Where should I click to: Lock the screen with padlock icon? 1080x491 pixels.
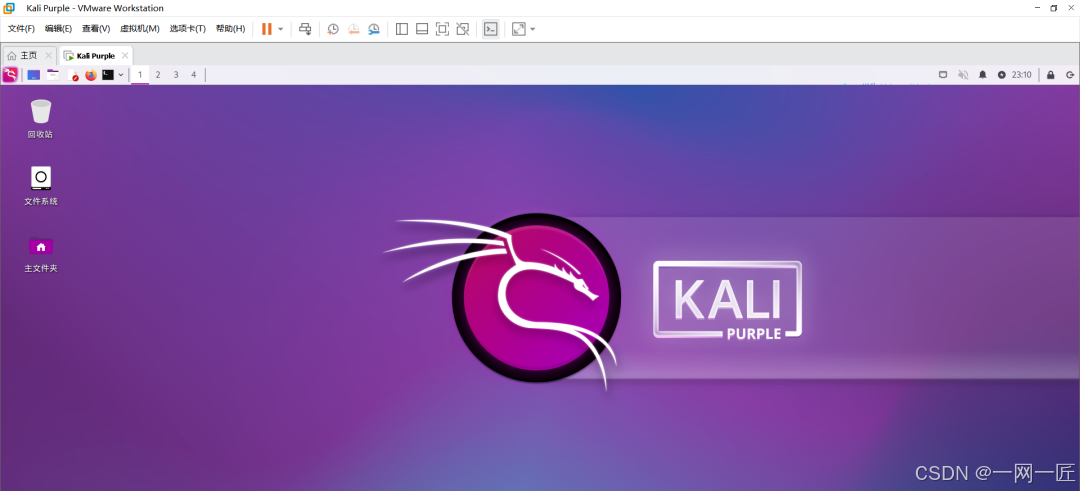point(1050,74)
